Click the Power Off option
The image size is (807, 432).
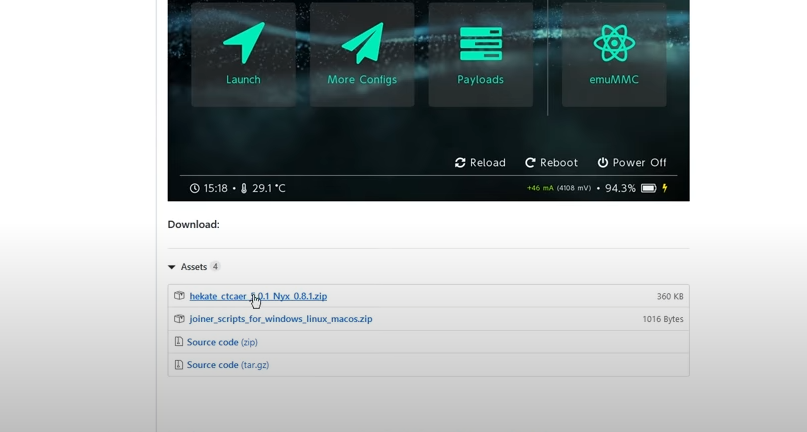coord(631,163)
